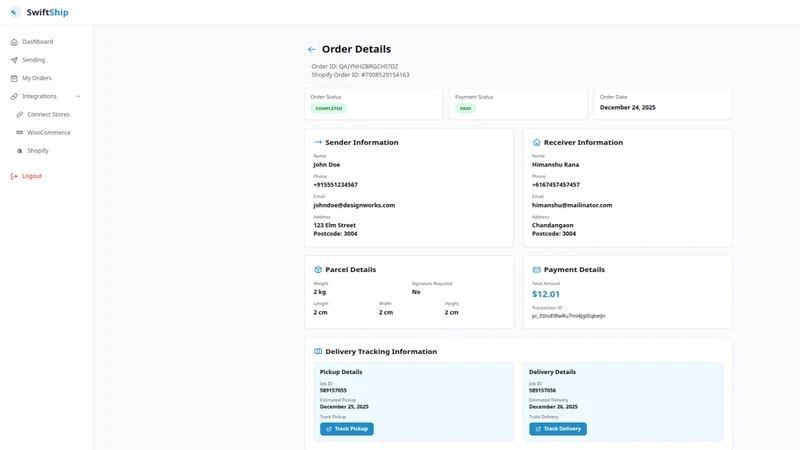Click the red Logout icon
Screen dimensions: 800x450
pyautogui.click(x=14, y=176)
